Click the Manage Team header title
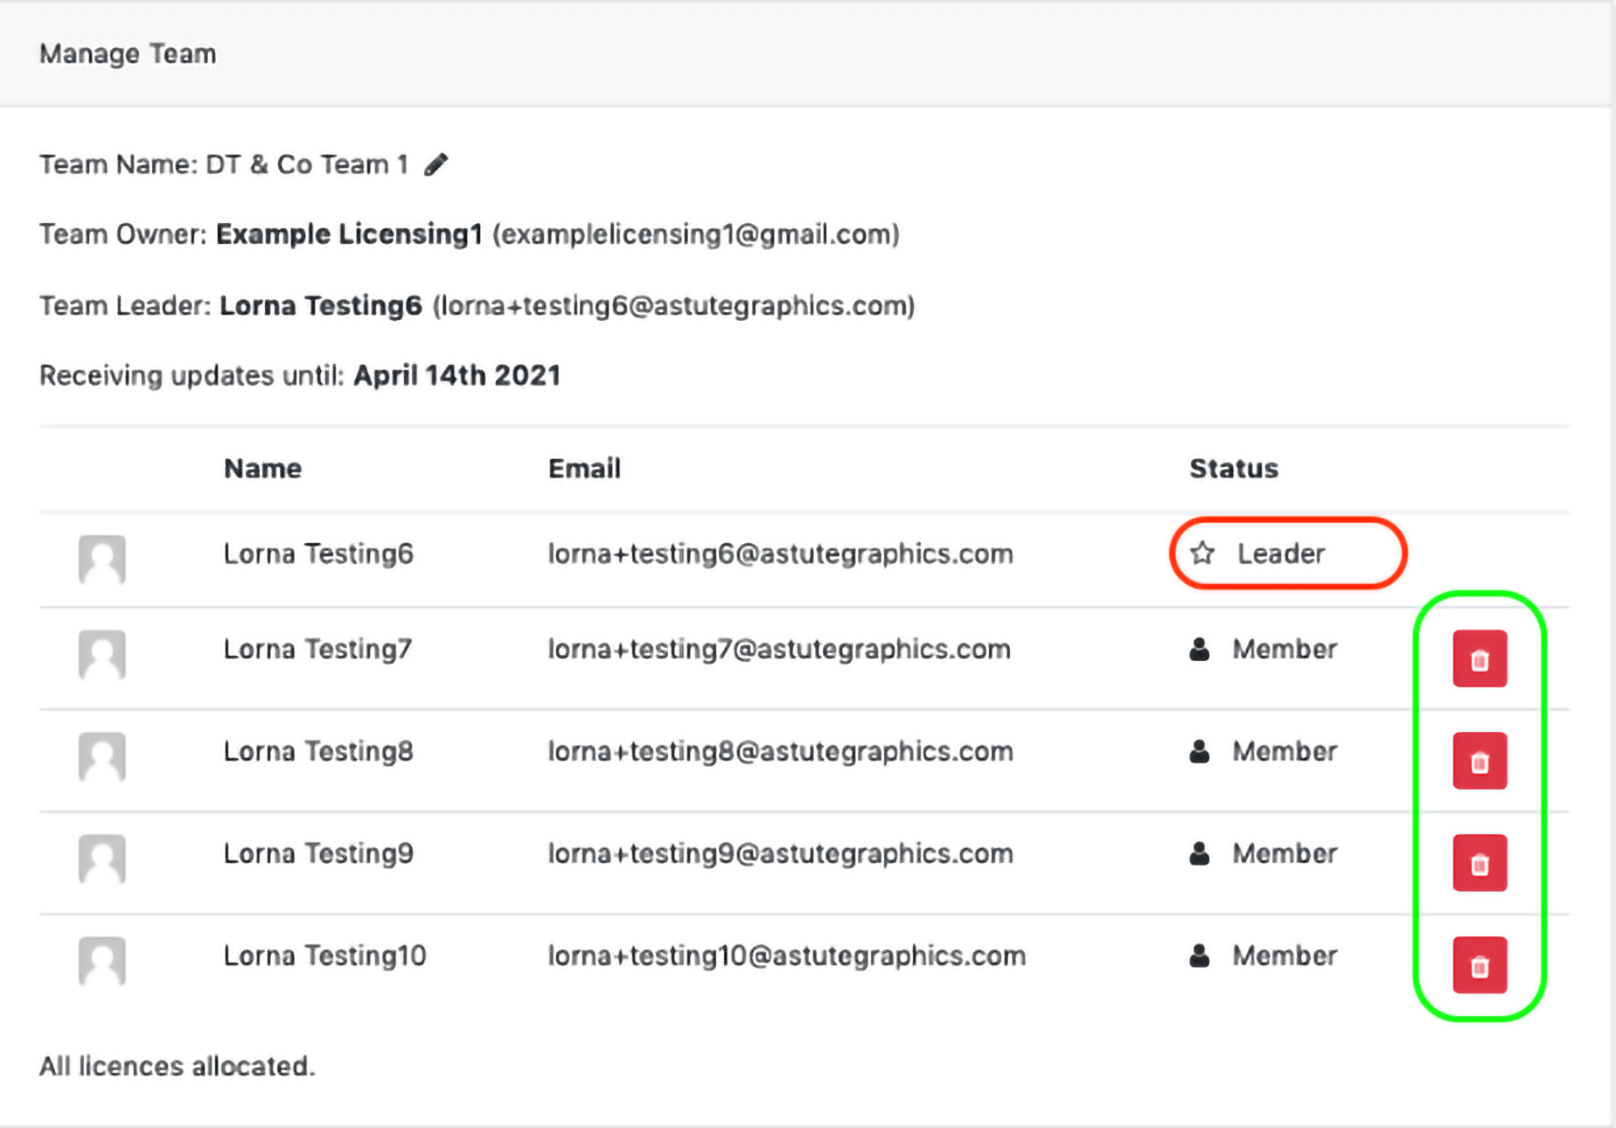 tap(127, 54)
